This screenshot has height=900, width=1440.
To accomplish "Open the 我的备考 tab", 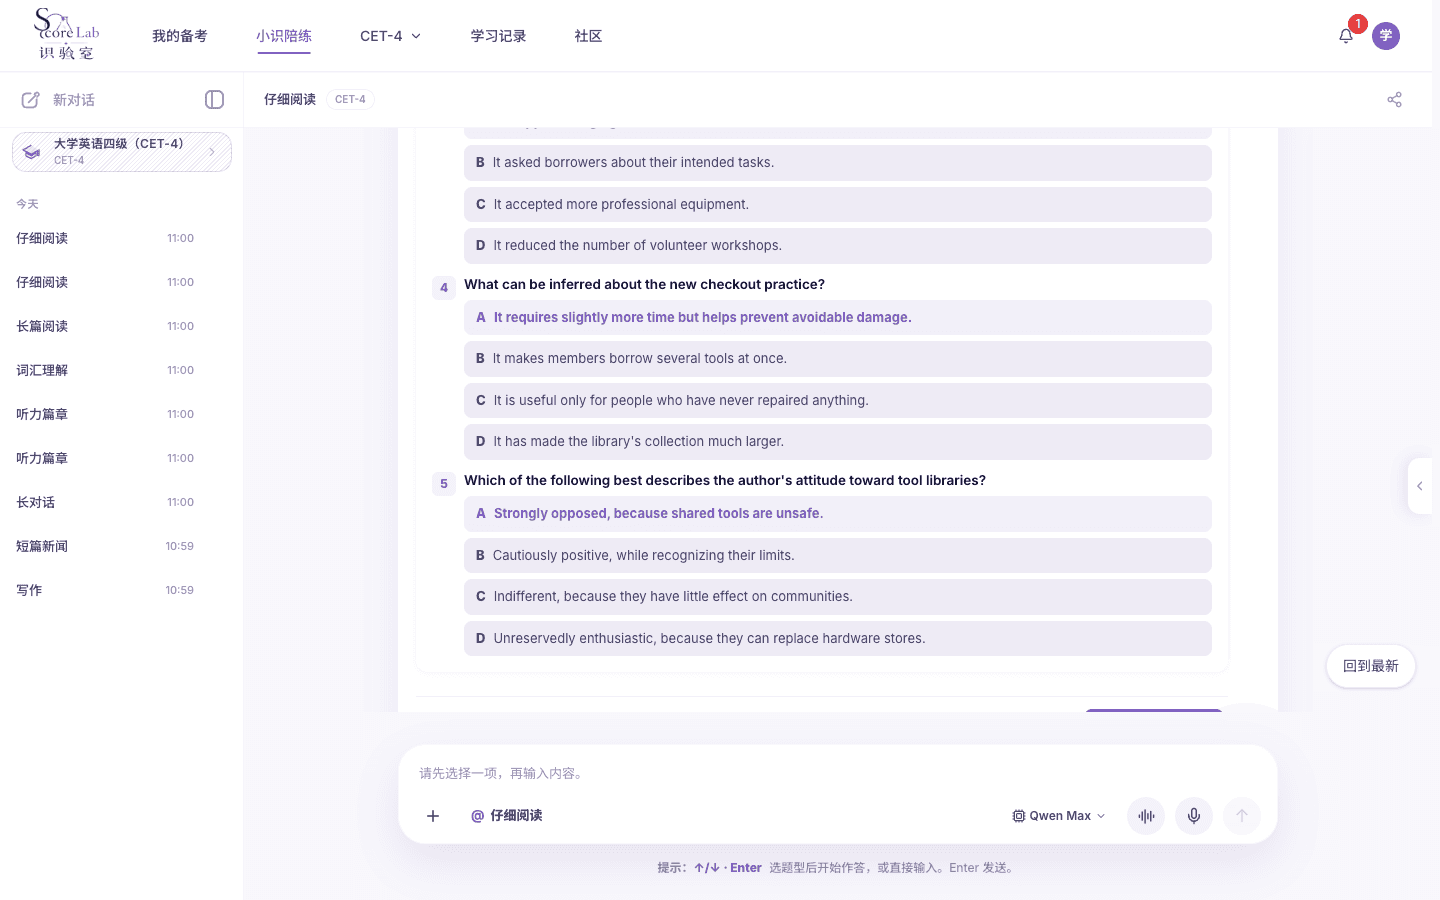I will pos(180,36).
